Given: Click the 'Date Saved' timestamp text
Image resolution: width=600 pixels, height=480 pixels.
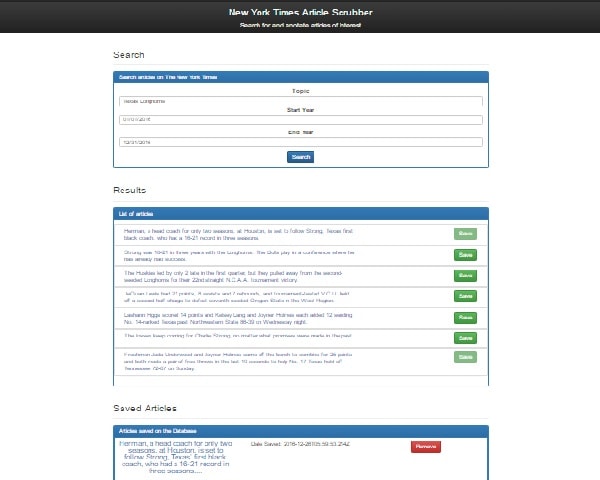Looking at the screenshot, I should 300,444.
